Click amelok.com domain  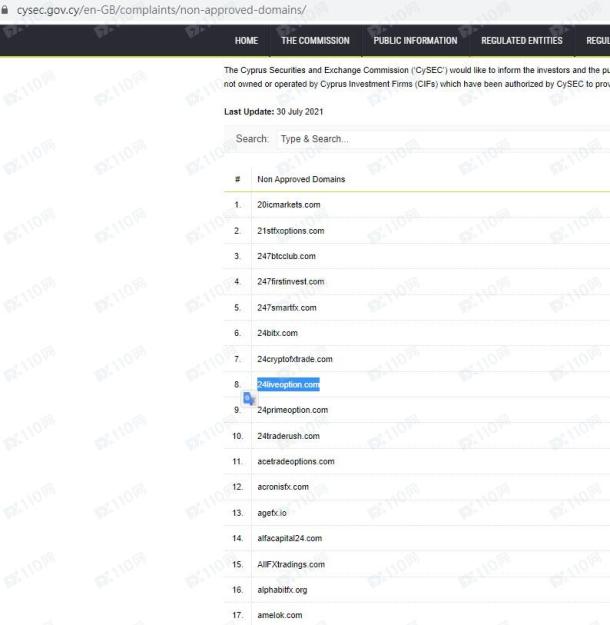tap(280, 615)
